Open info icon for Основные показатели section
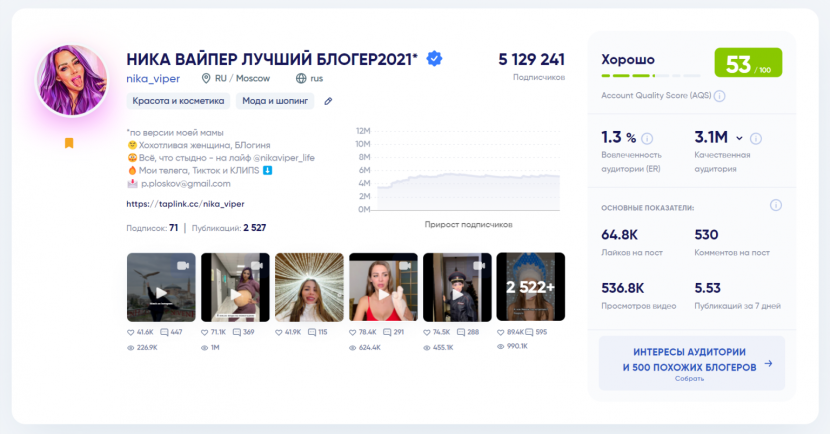This screenshot has height=434, width=830. 775,205
